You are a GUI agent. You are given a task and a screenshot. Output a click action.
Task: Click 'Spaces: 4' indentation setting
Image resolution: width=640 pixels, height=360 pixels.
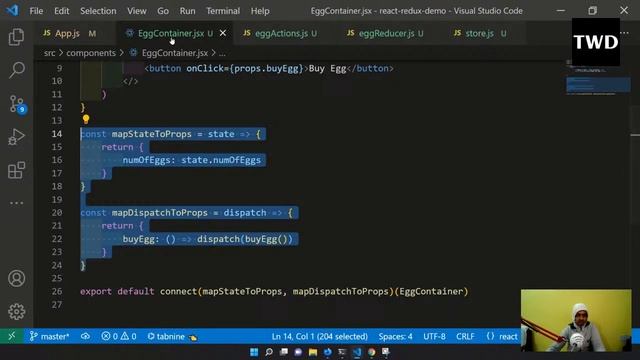(395, 336)
